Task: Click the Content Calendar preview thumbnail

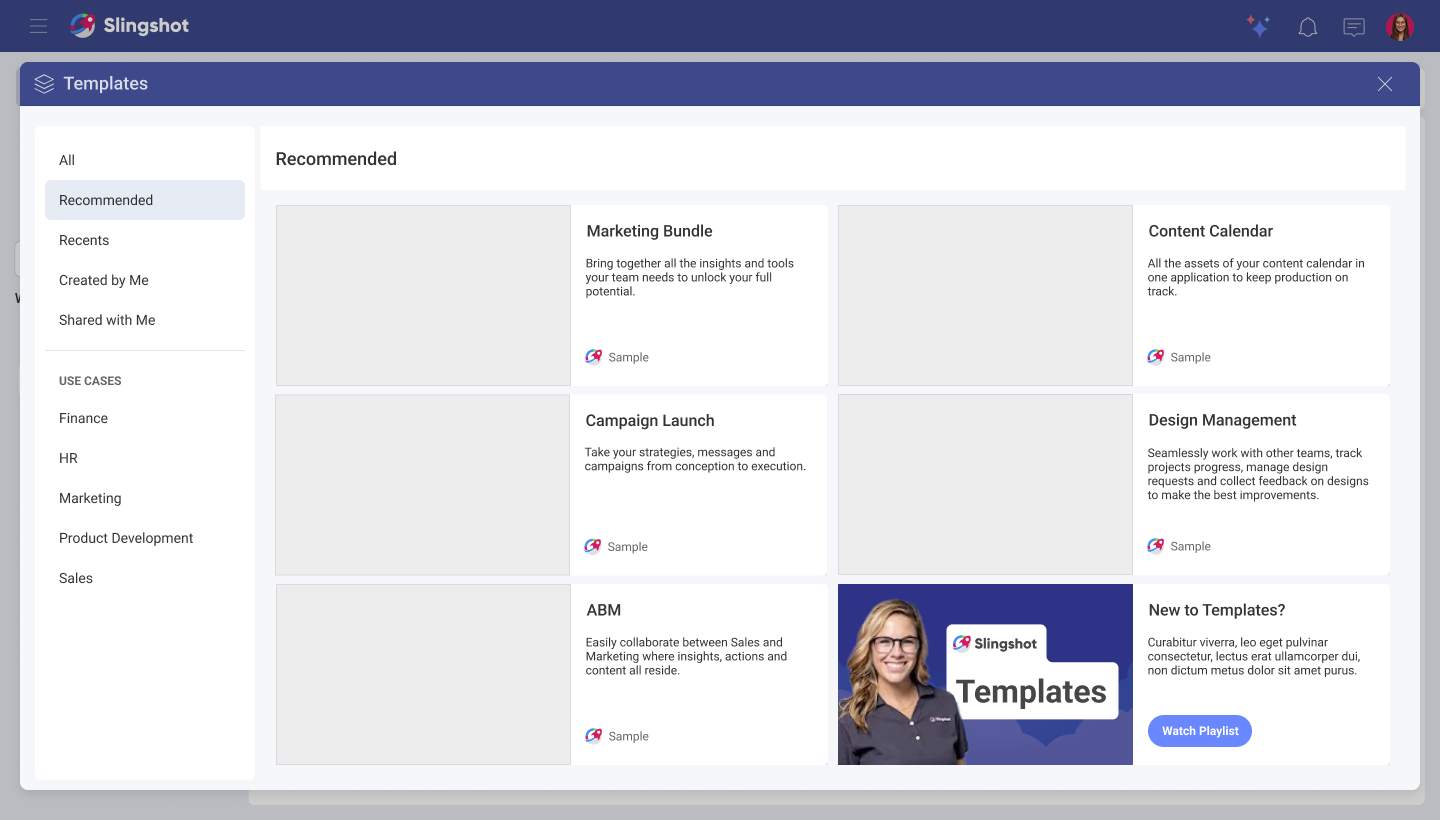Action: (x=985, y=295)
